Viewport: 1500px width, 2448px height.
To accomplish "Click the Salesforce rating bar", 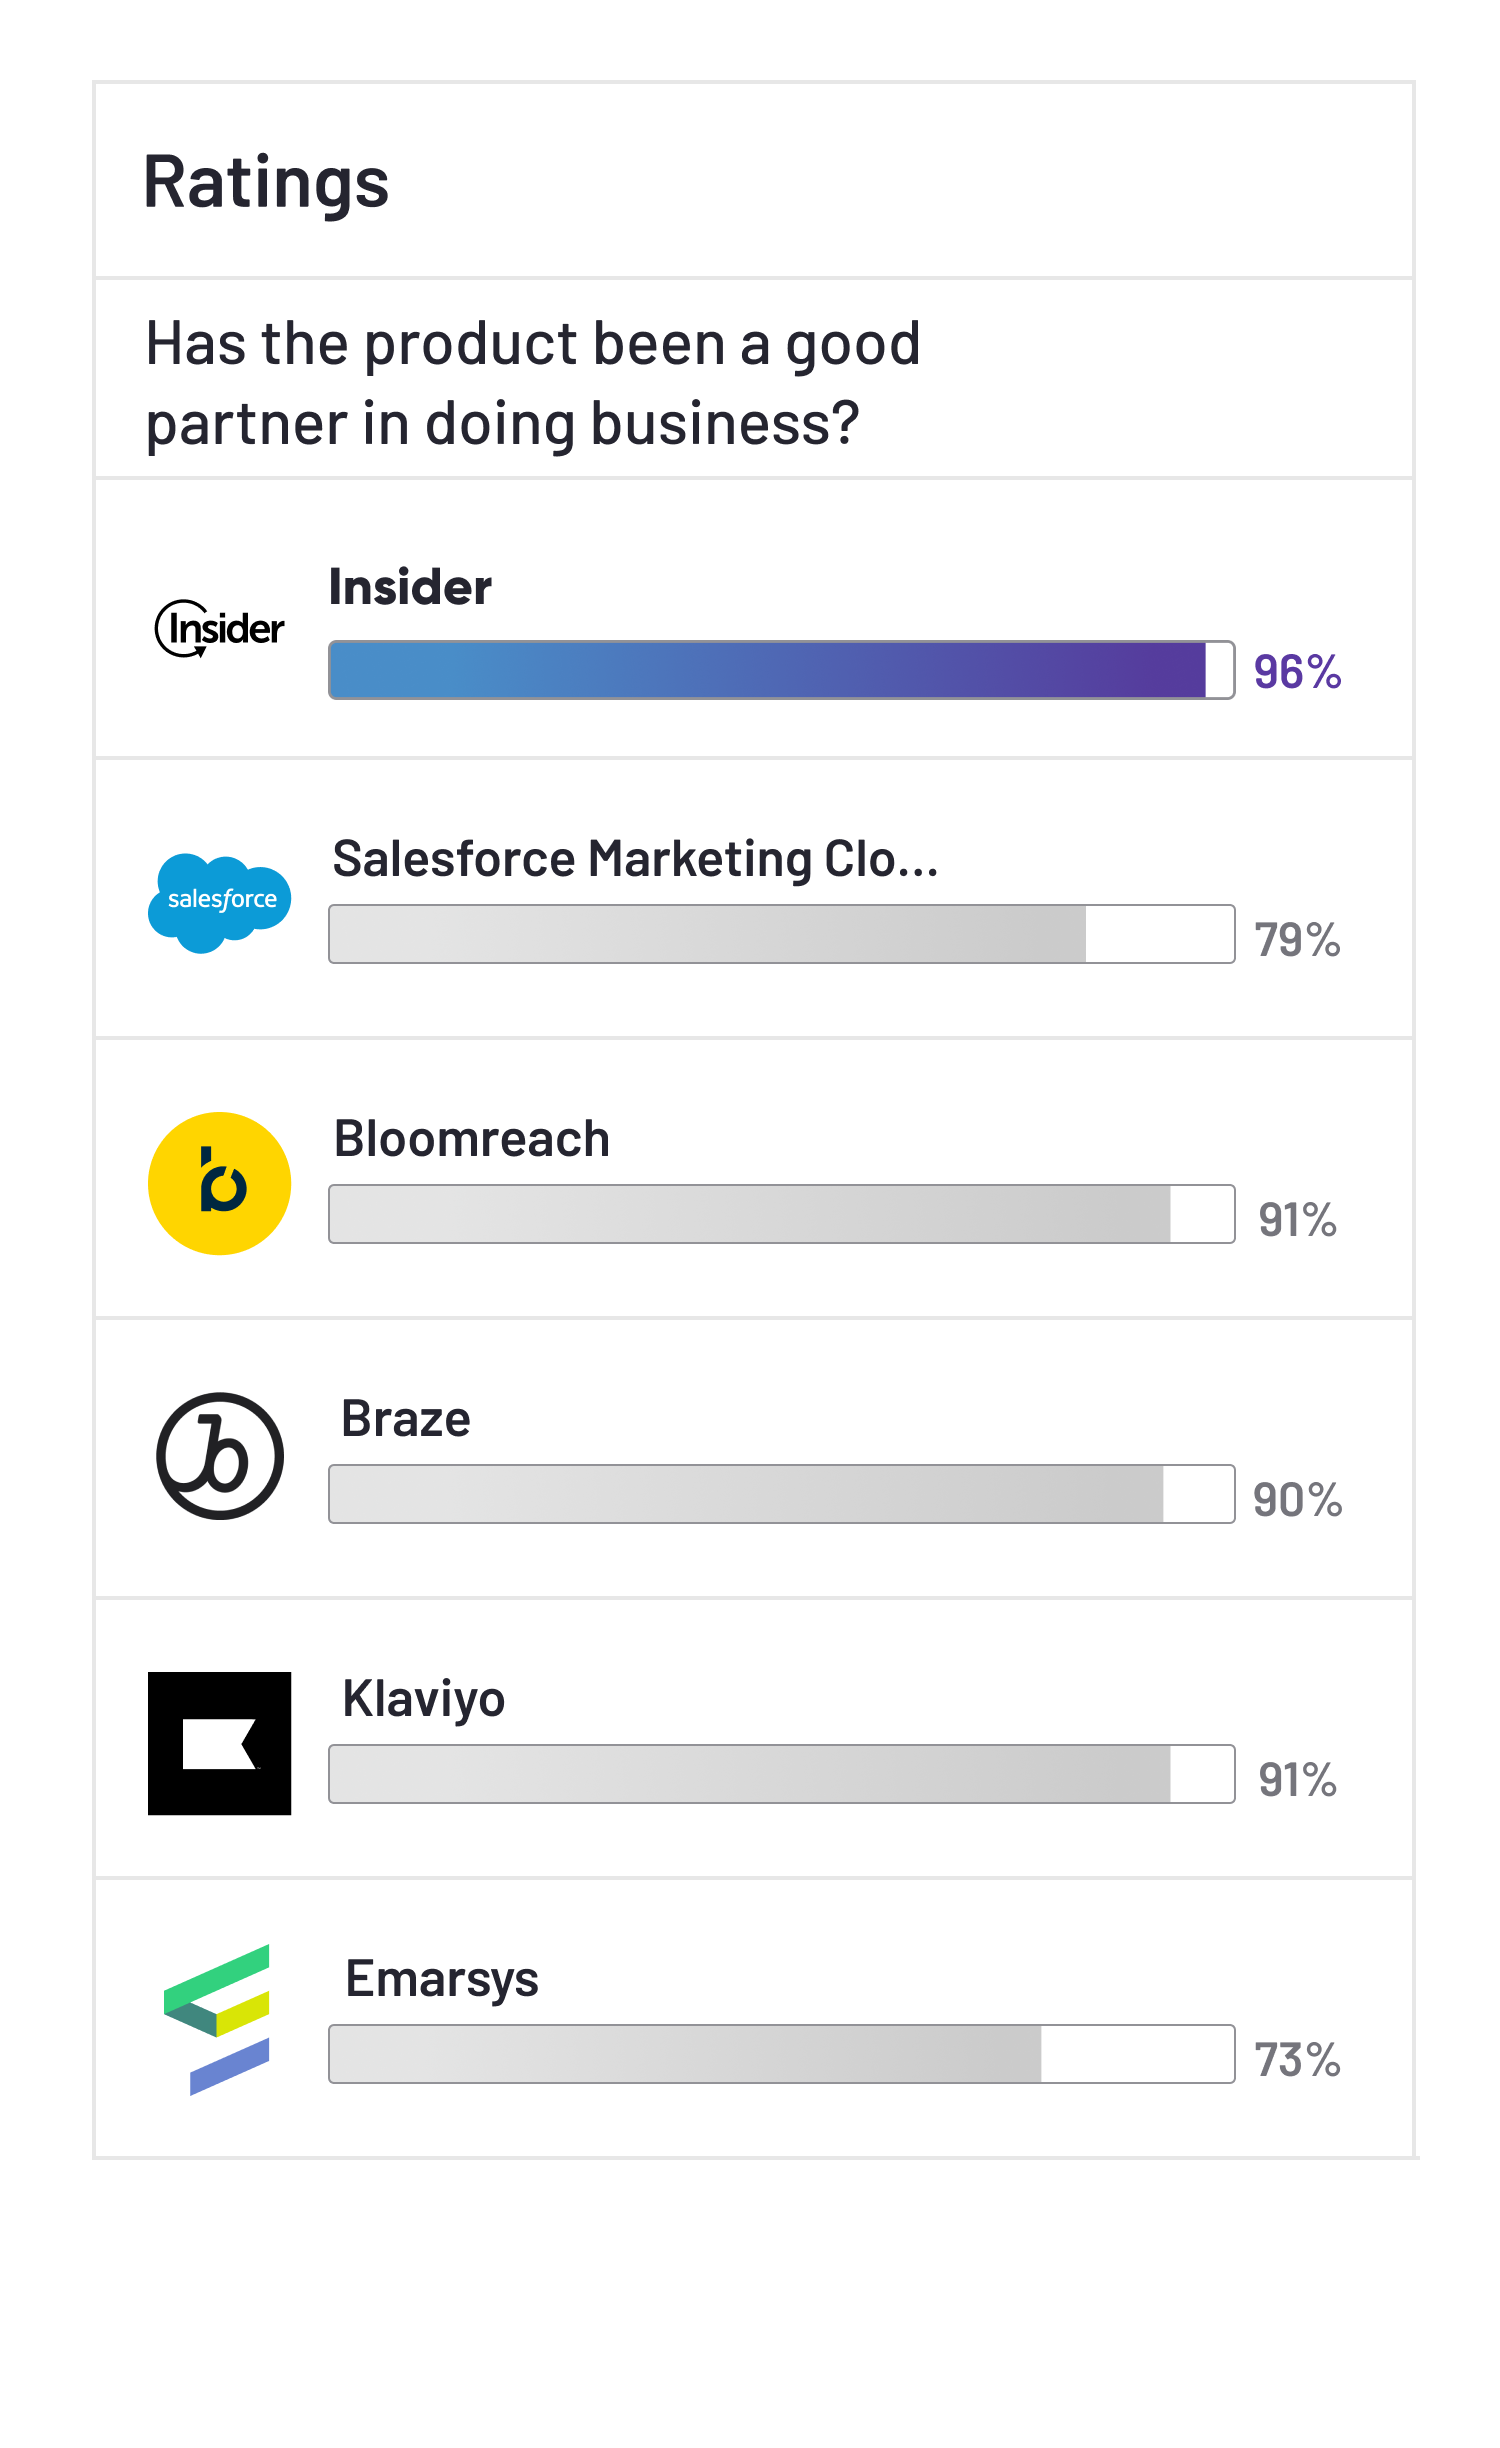I will (781, 934).
